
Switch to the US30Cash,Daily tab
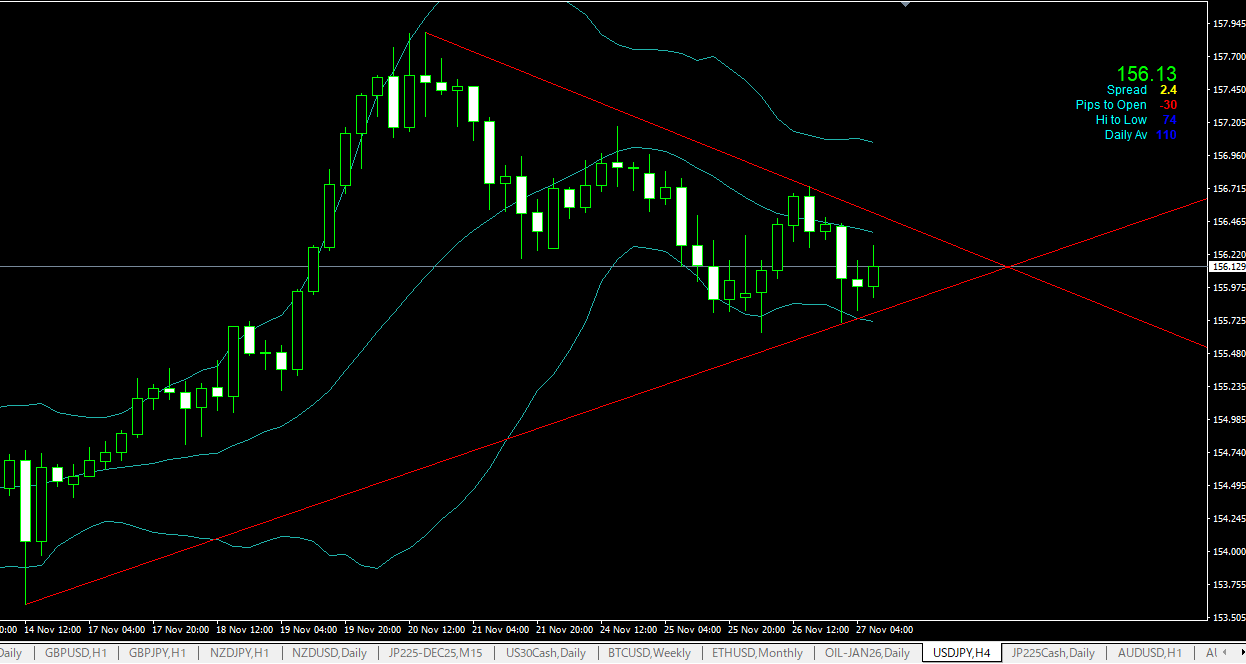click(546, 653)
